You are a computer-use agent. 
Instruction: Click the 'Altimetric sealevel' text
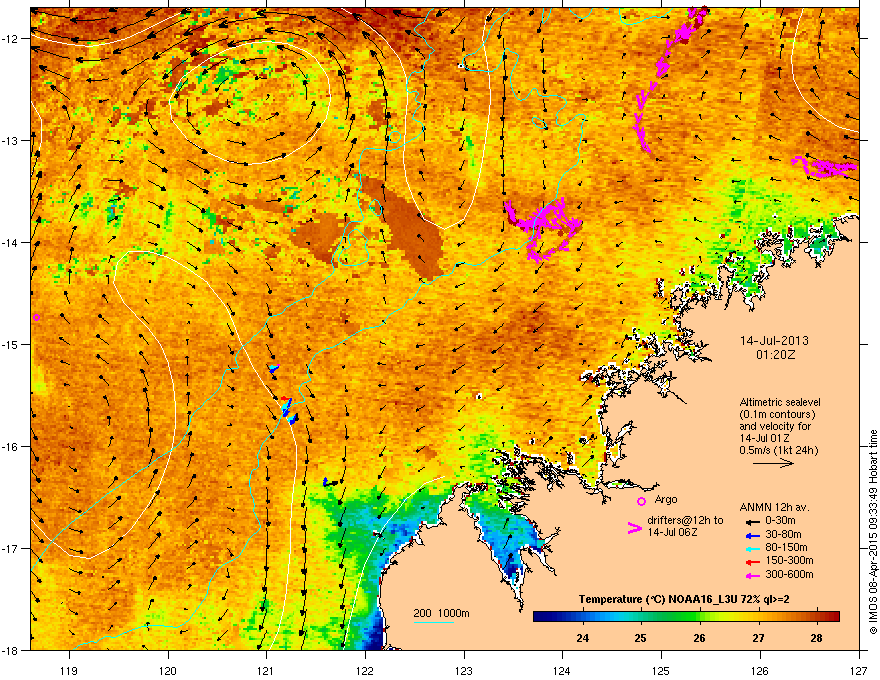pos(780,402)
